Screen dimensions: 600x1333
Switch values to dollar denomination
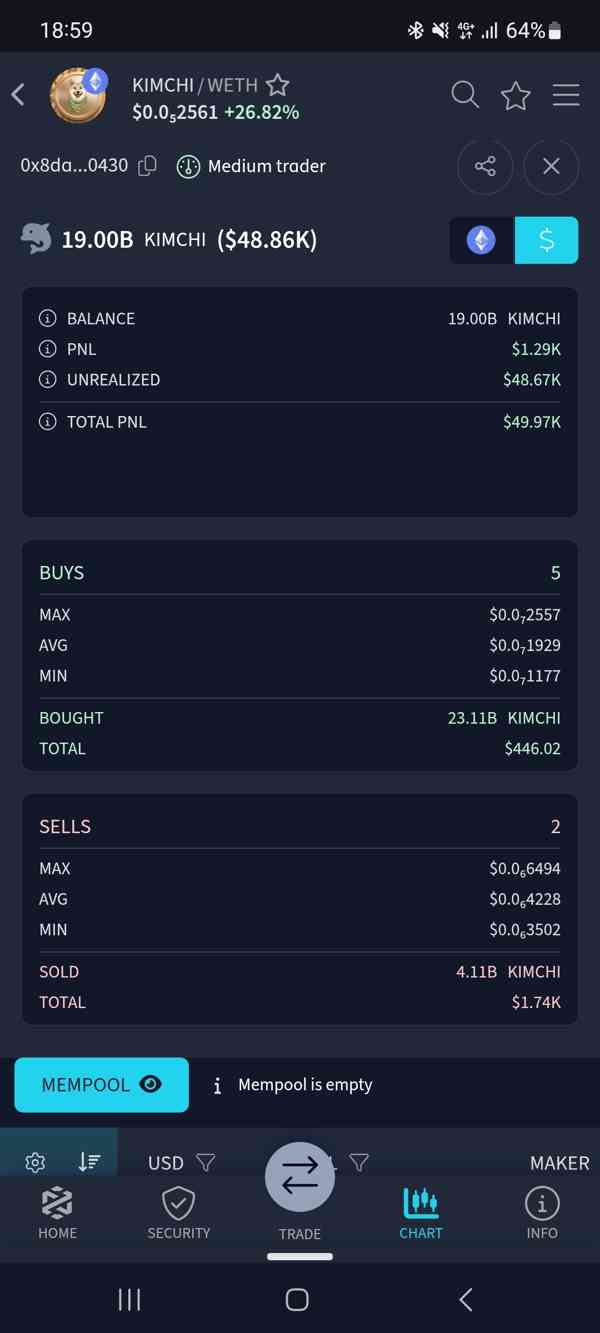coord(546,240)
